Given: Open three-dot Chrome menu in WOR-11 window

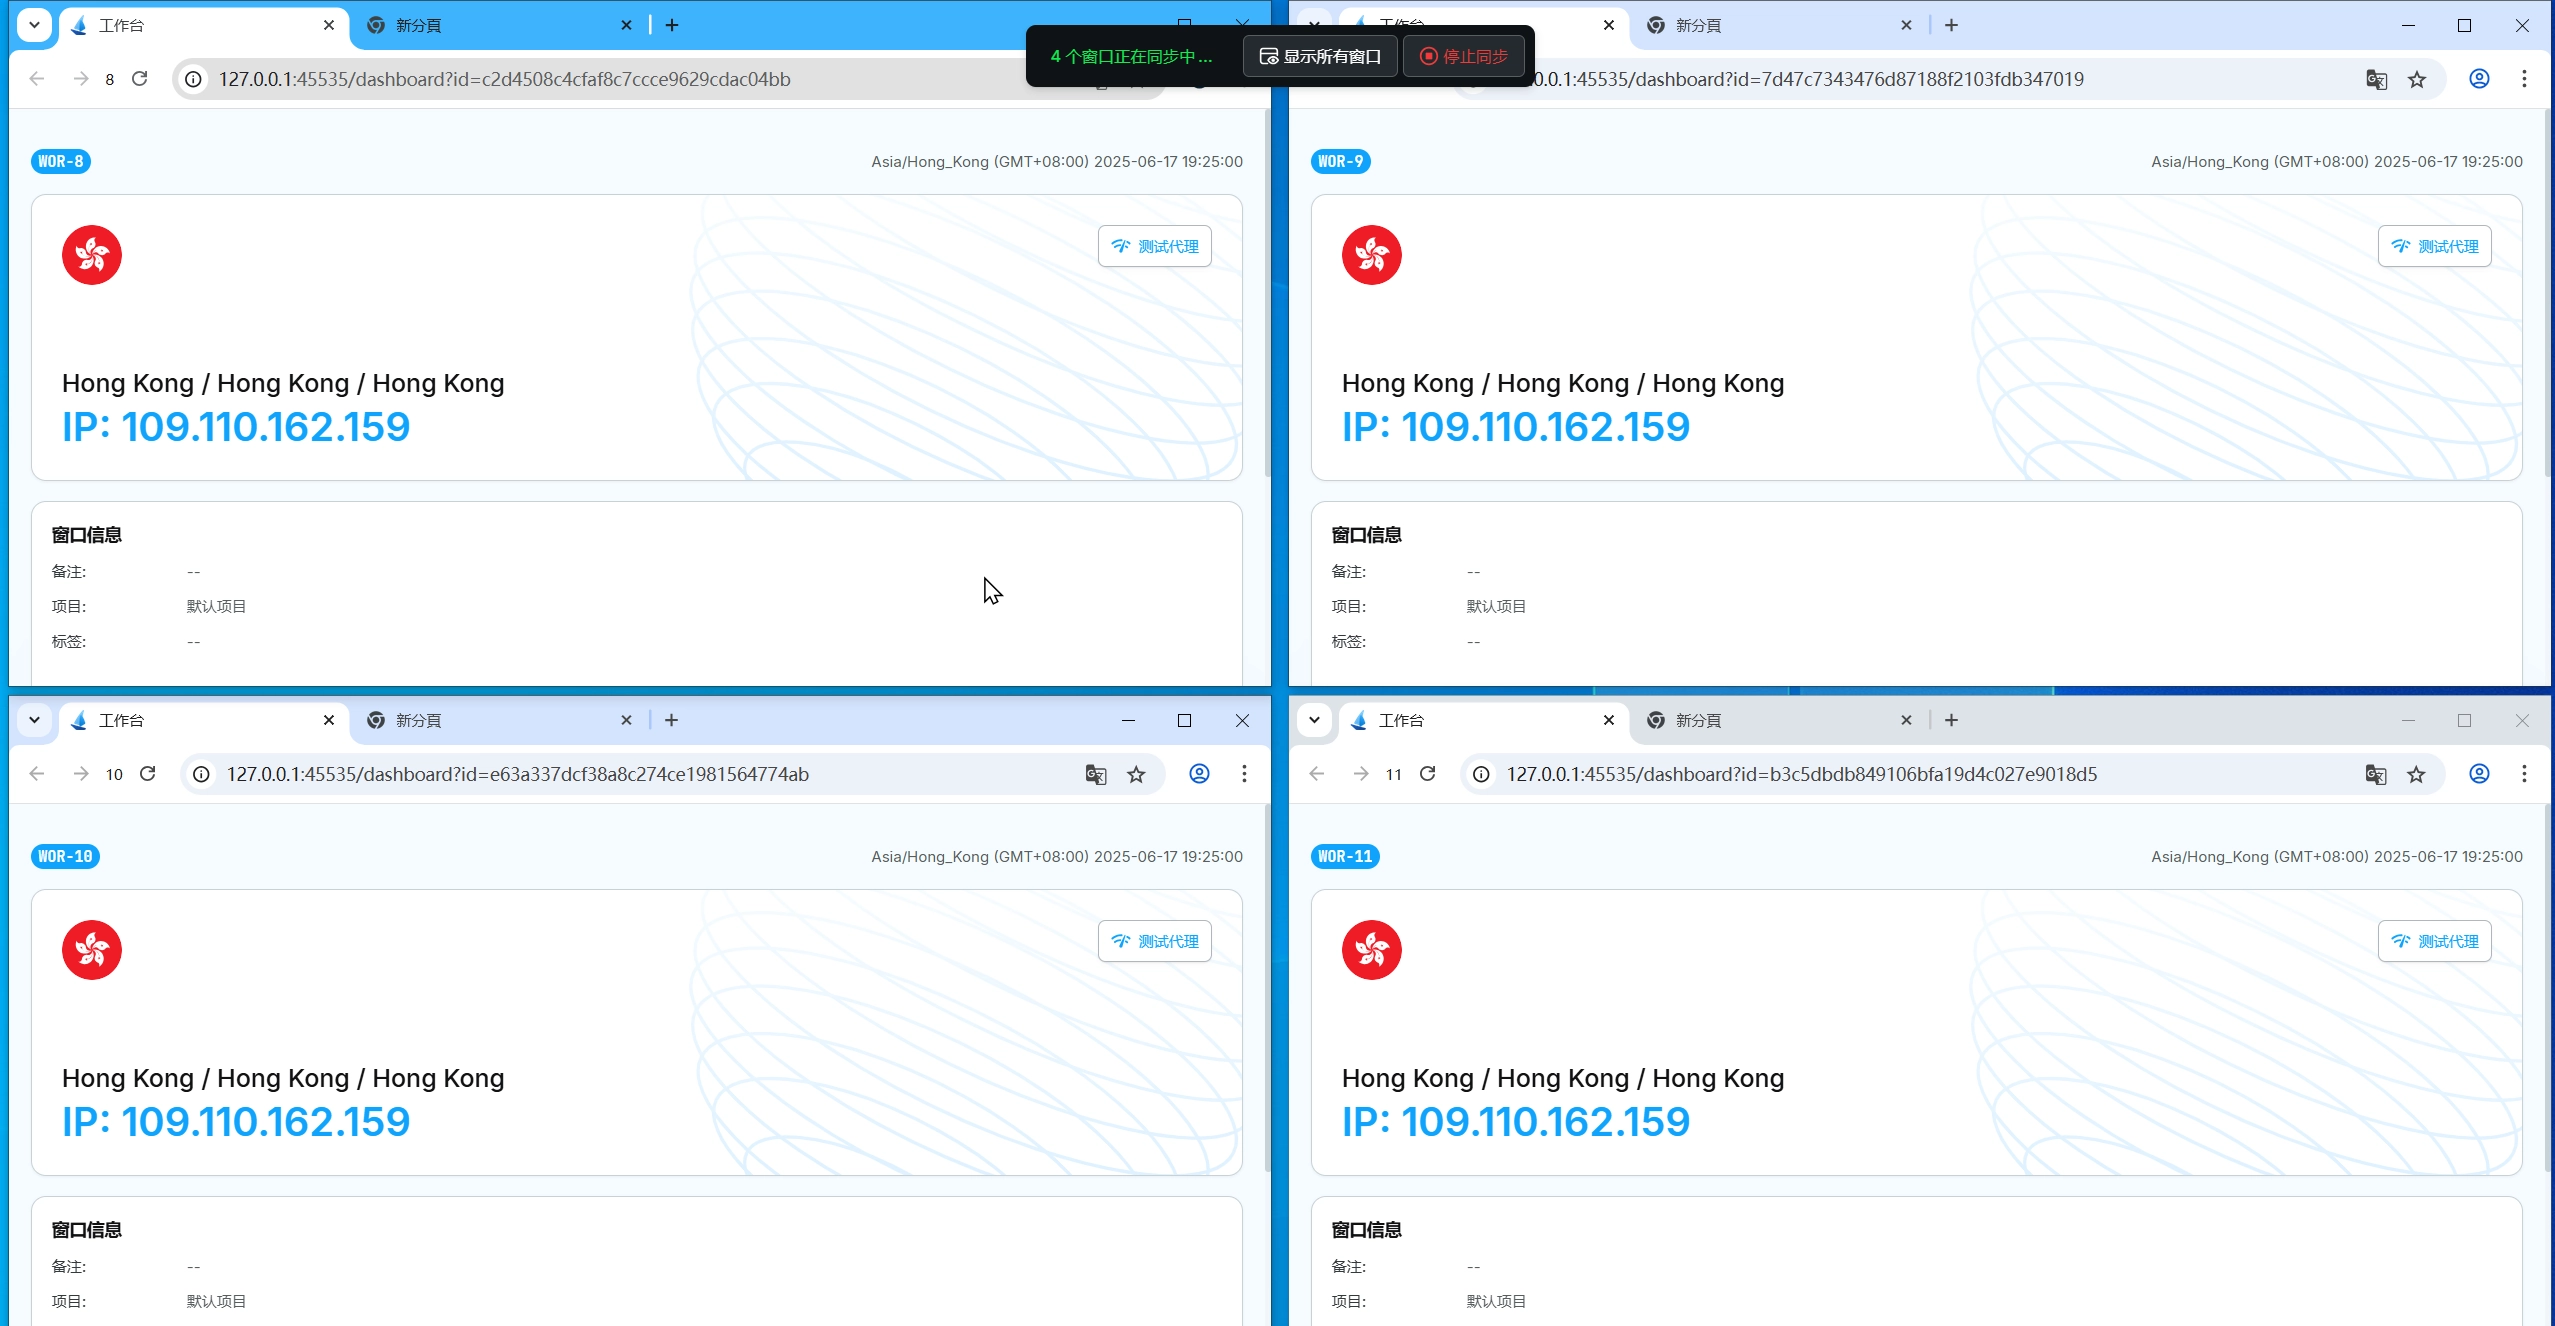Looking at the screenshot, I should tap(2524, 774).
